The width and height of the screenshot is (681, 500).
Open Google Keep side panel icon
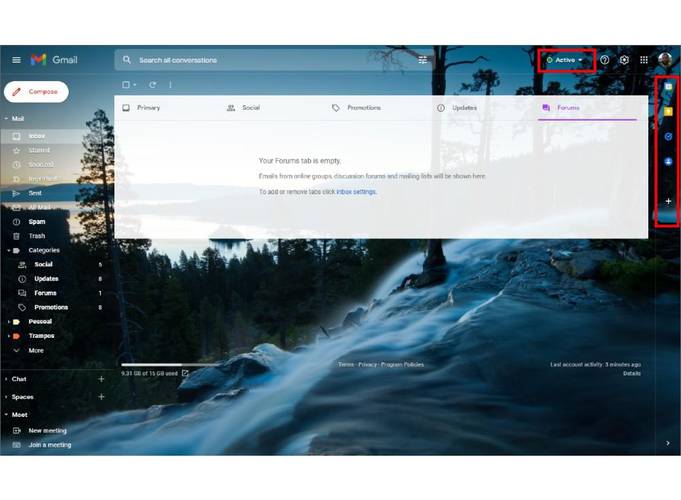(668, 112)
